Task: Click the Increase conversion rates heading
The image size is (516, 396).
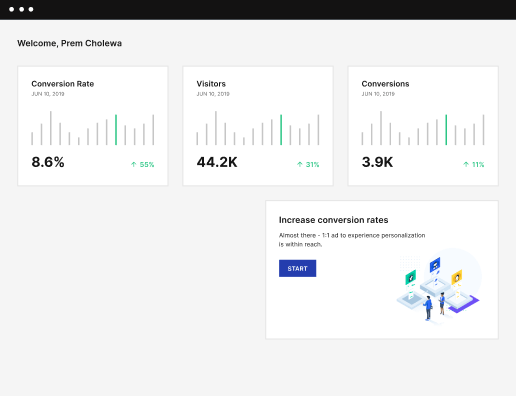Action: pyautogui.click(x=333, y=220)
